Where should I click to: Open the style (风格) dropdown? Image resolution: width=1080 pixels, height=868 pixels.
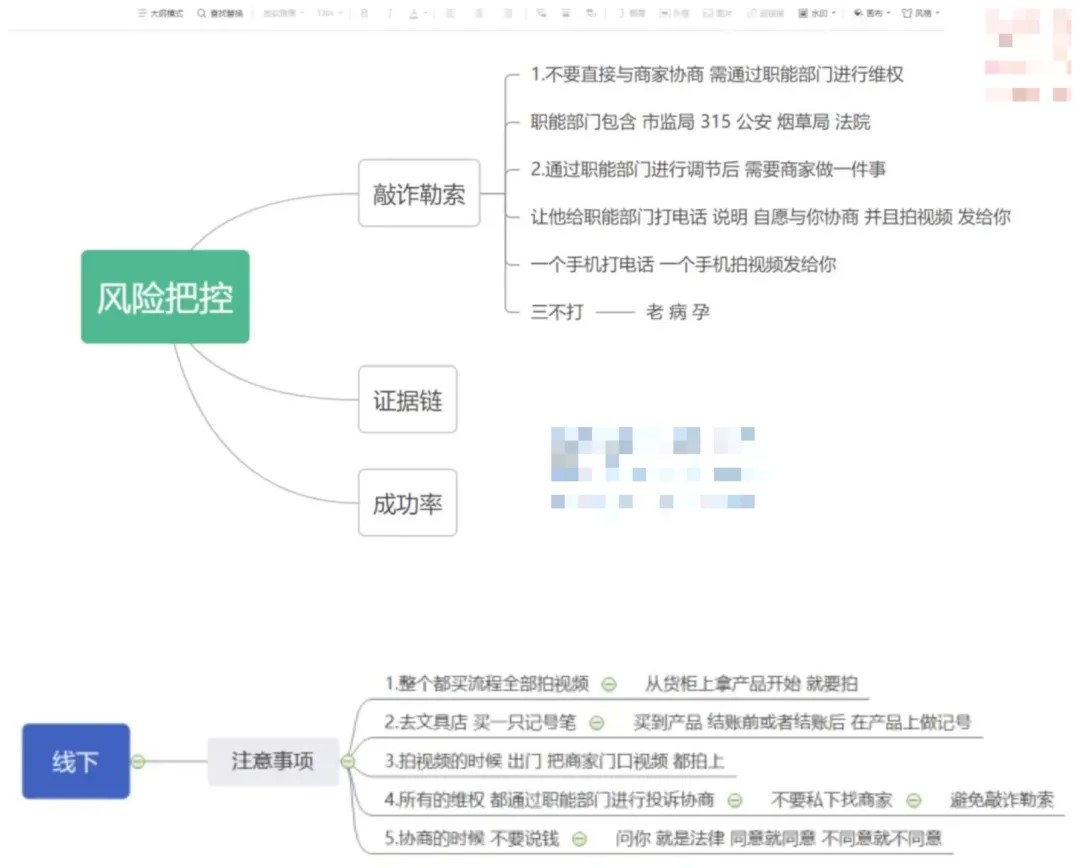click(x=920, y=13)
